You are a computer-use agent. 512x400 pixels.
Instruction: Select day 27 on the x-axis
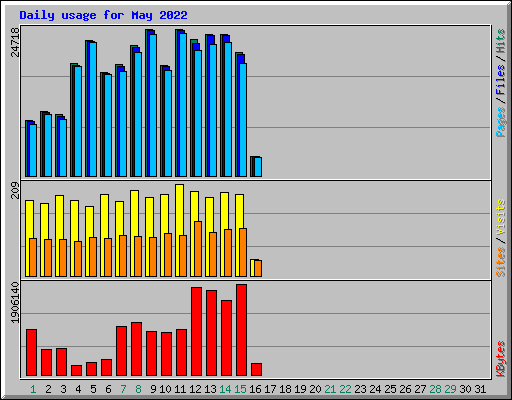(x=420, y=389)
